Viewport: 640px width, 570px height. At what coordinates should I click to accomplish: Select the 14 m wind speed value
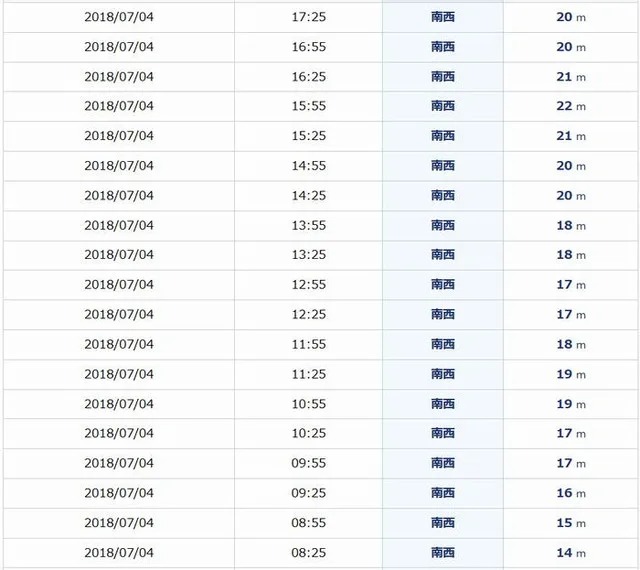(571, 552)
